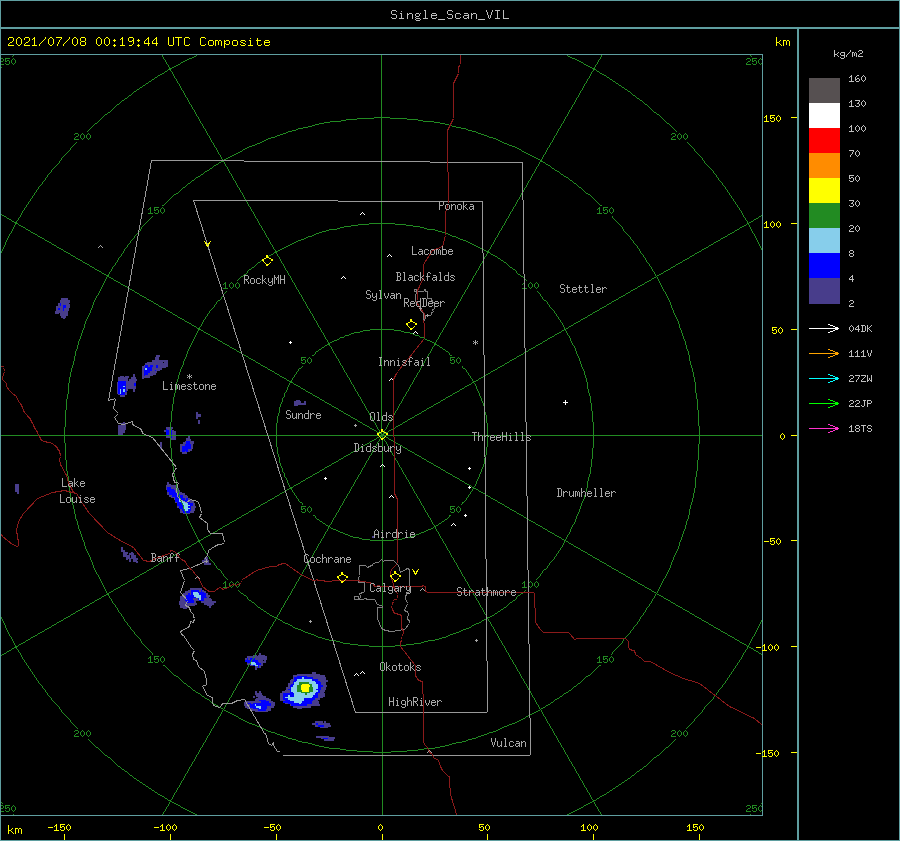
Task: Click the Drumheller town label
Action: coord(585,493)
